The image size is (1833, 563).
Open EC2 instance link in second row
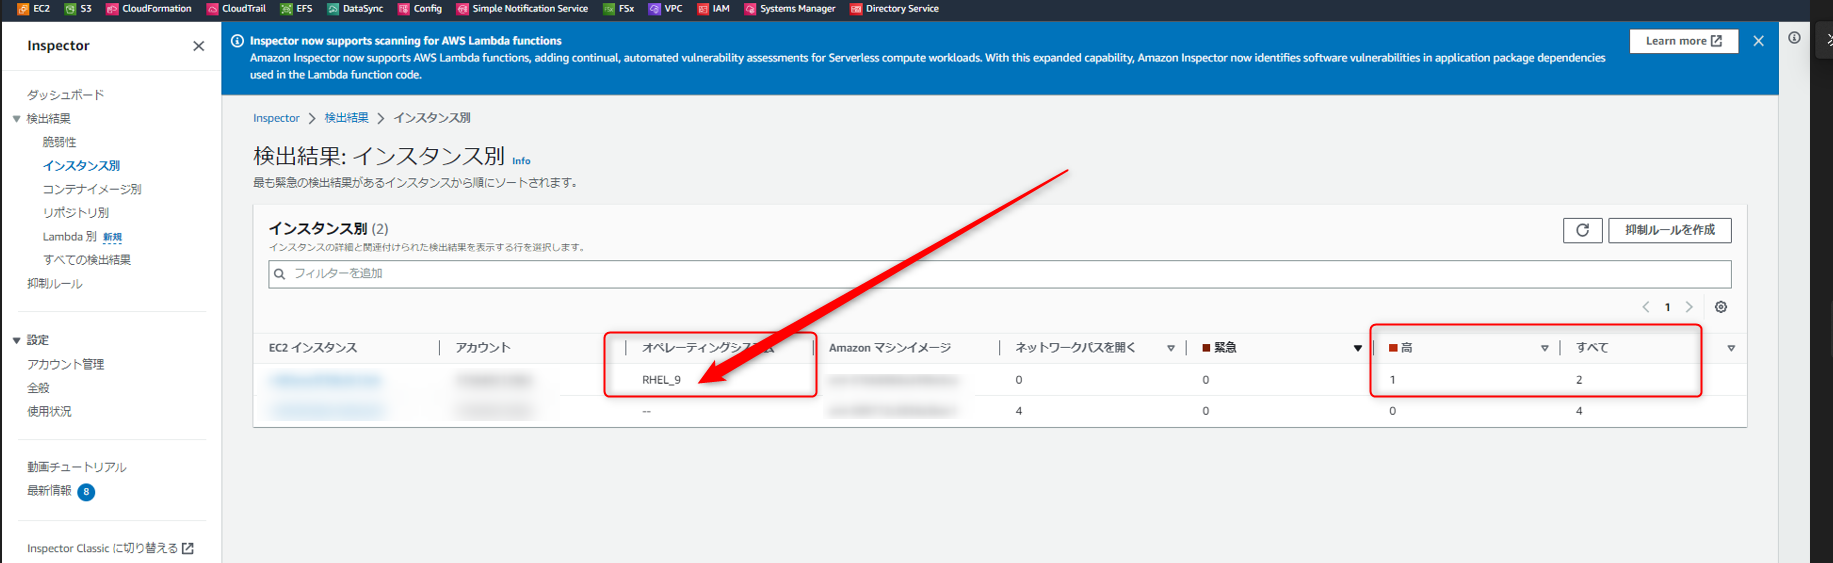coord(326,411)
